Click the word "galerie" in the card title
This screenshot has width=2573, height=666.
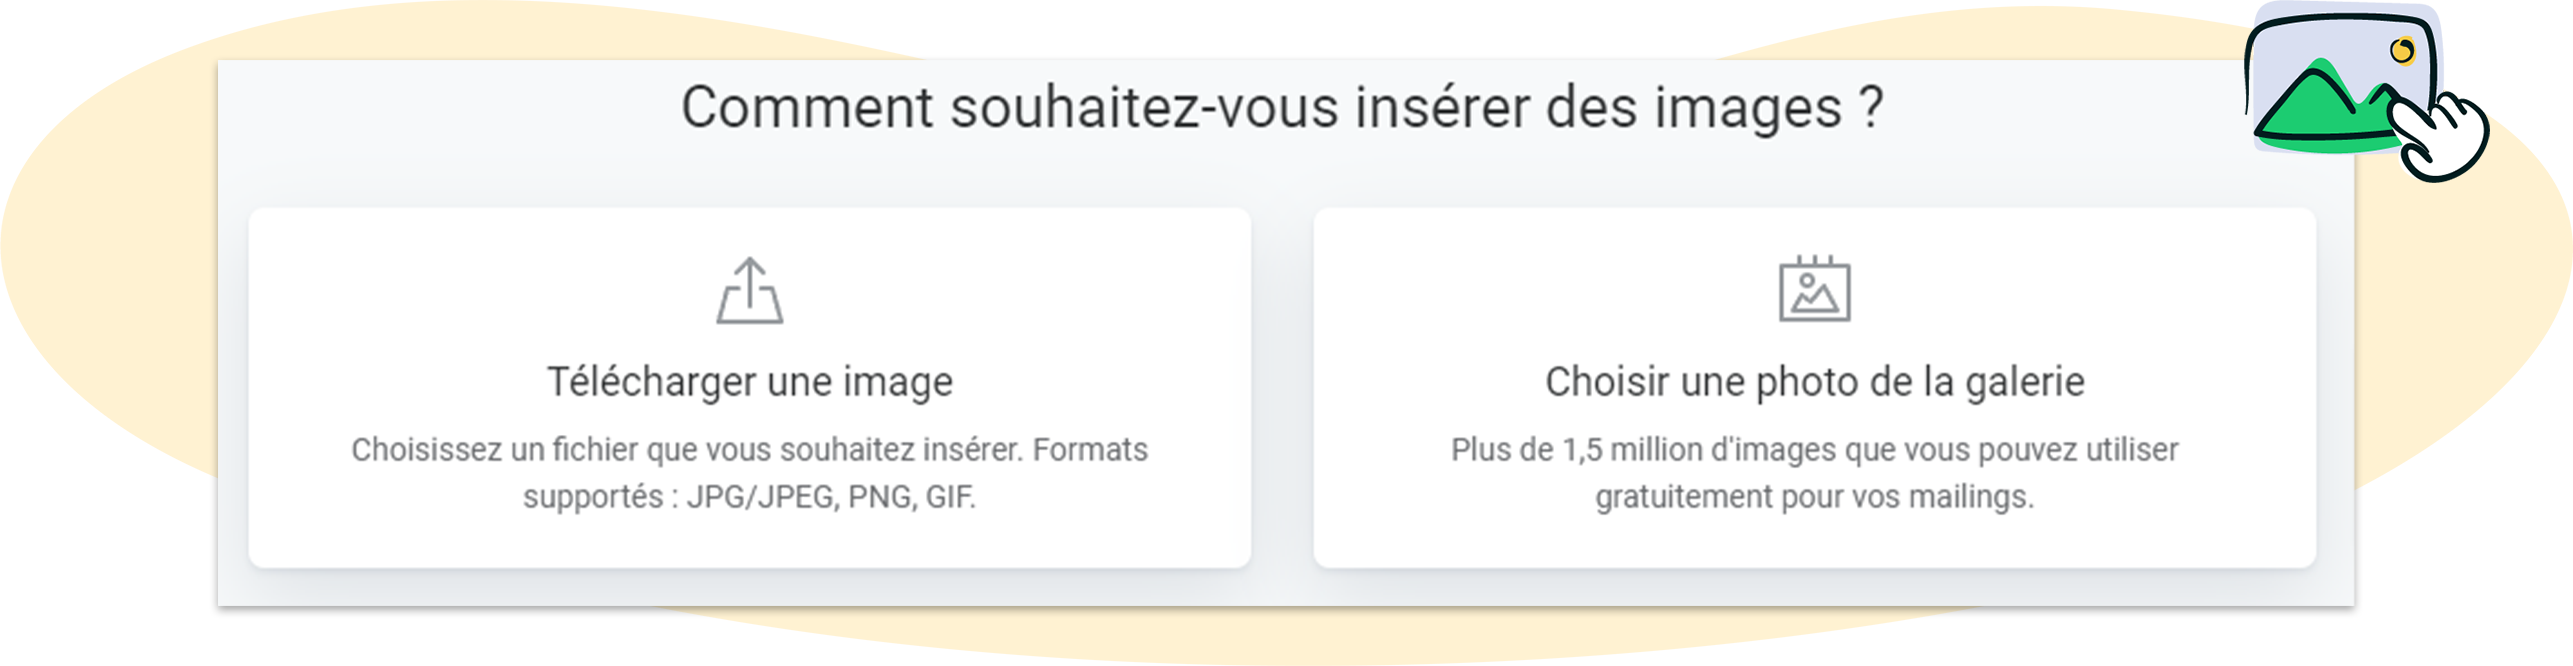click(x=2025, y=382)
